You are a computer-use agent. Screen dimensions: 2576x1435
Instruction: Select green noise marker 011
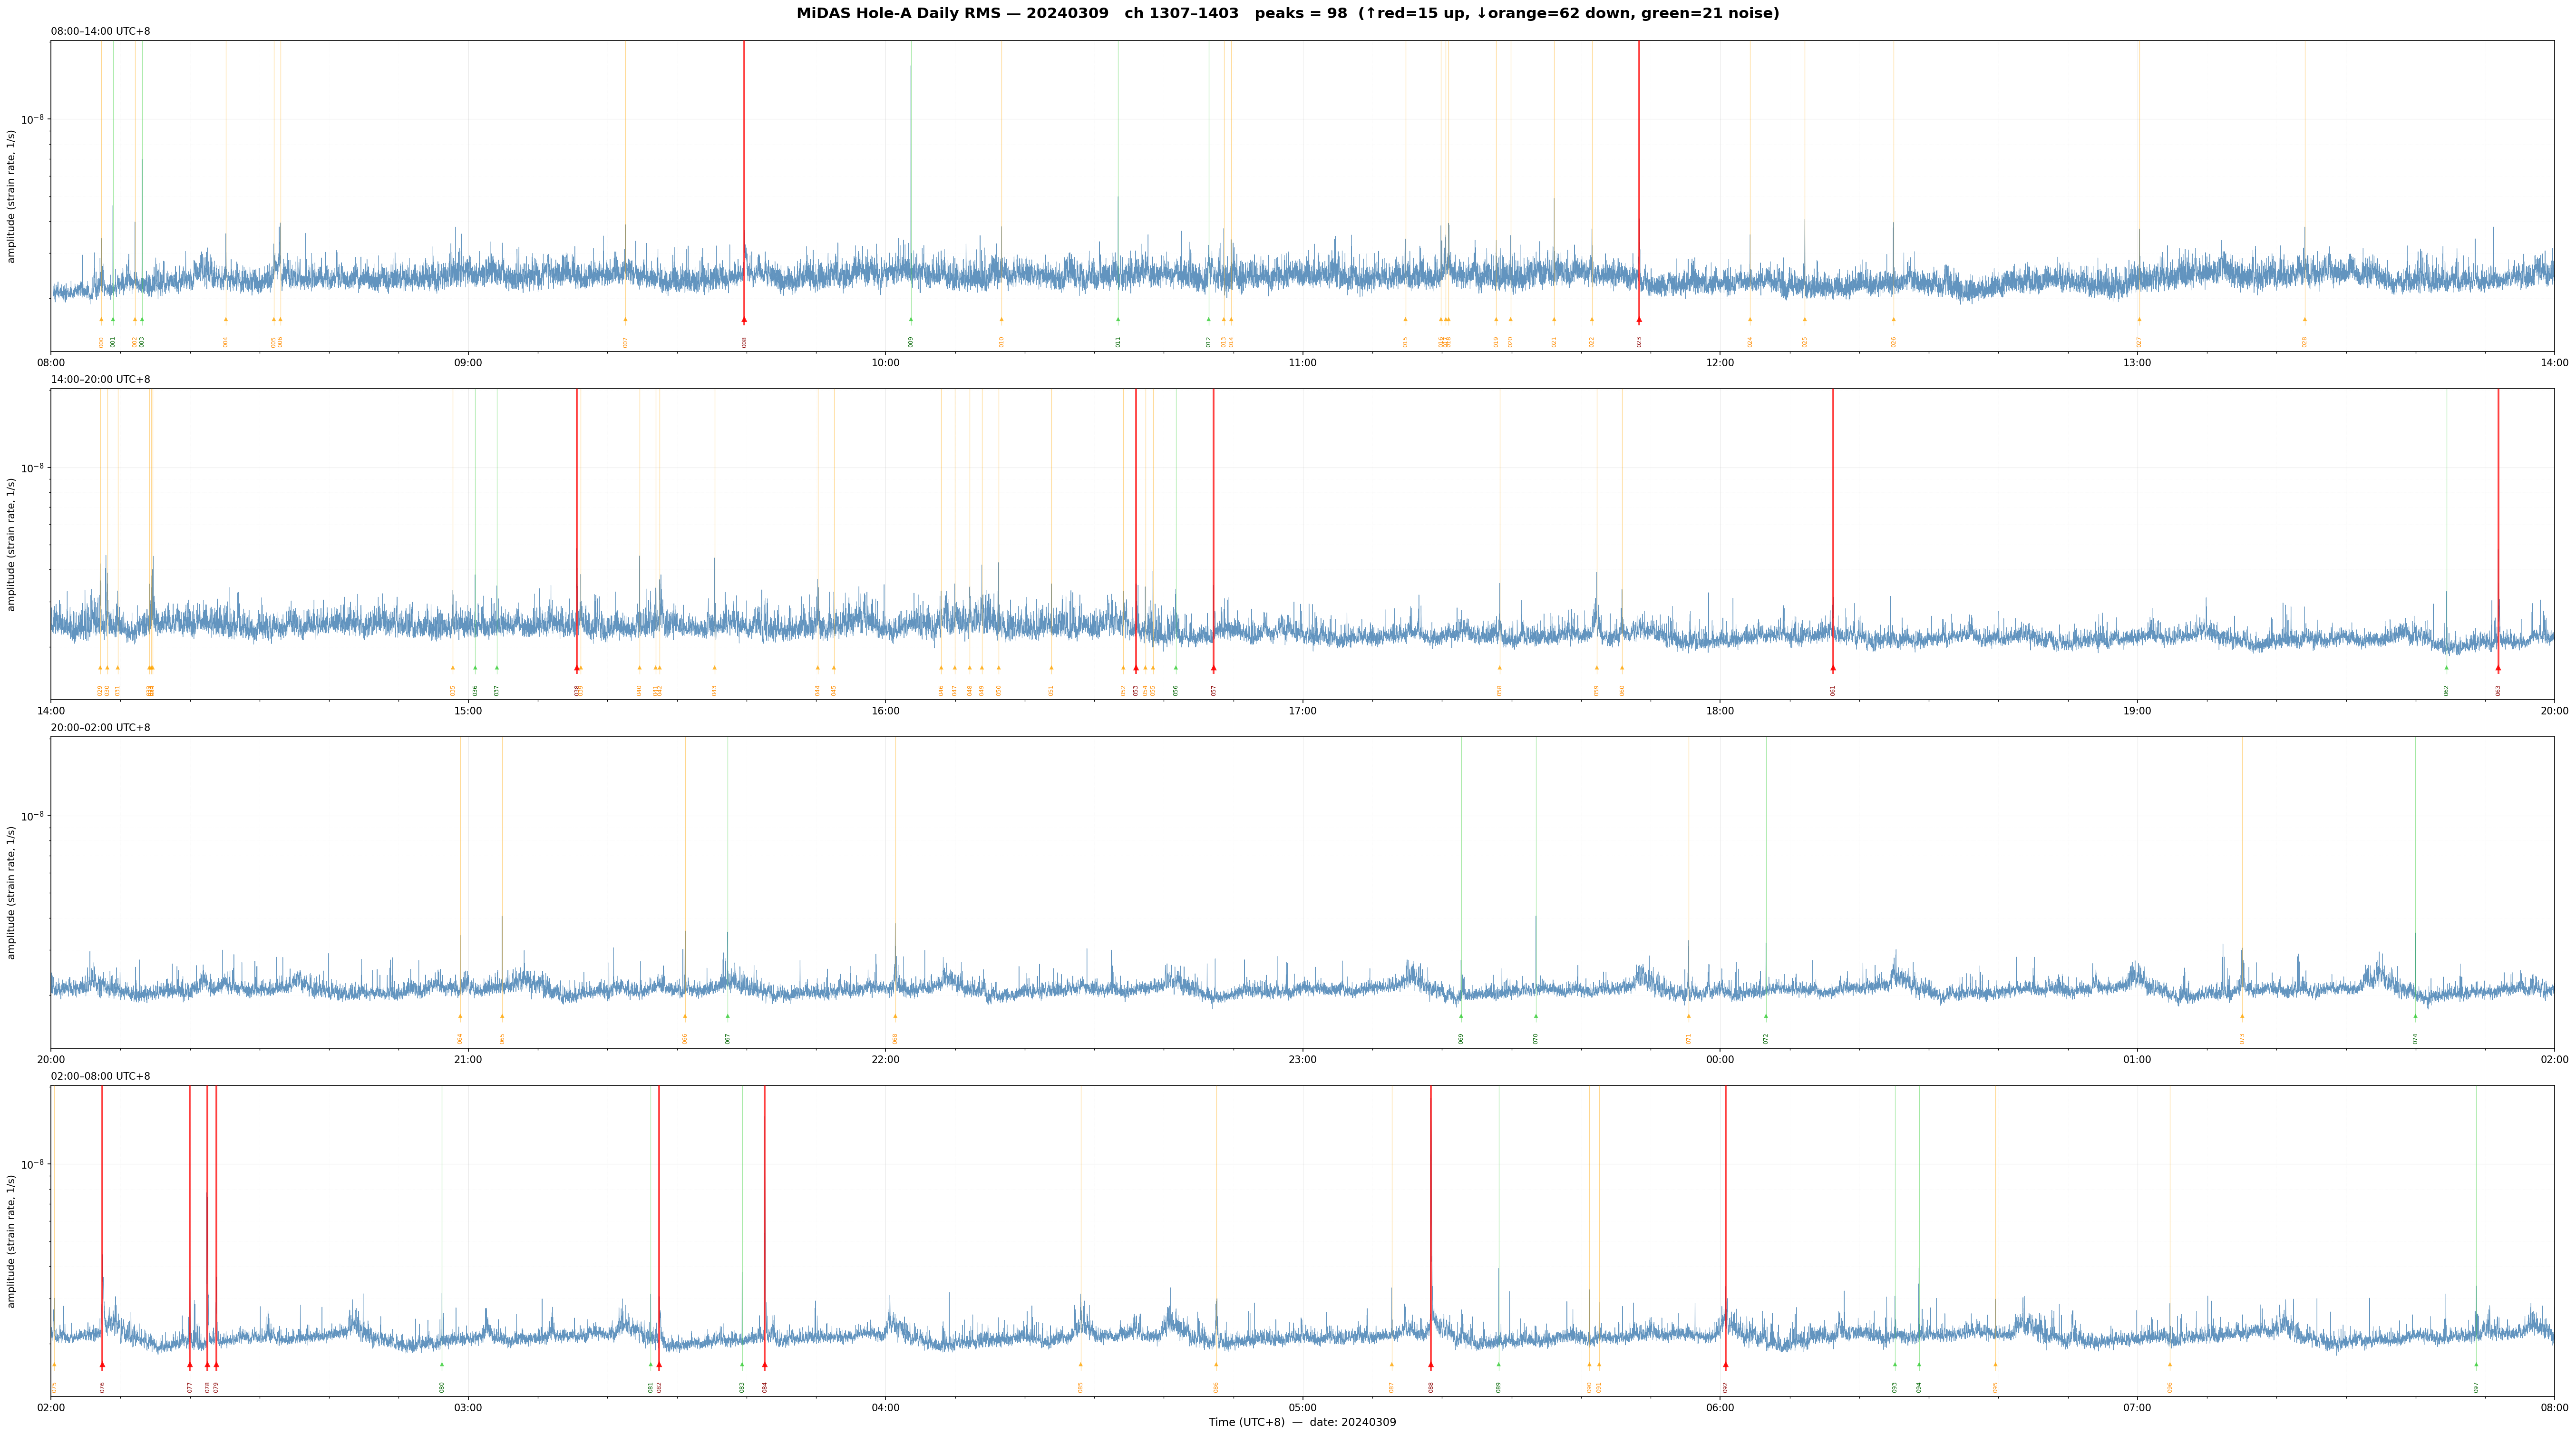[1118, 320]
